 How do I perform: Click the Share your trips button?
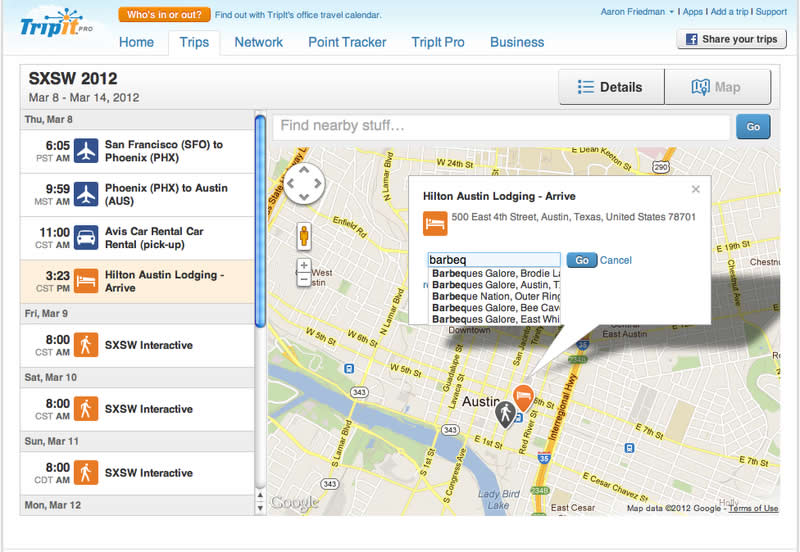click(732, 39)
